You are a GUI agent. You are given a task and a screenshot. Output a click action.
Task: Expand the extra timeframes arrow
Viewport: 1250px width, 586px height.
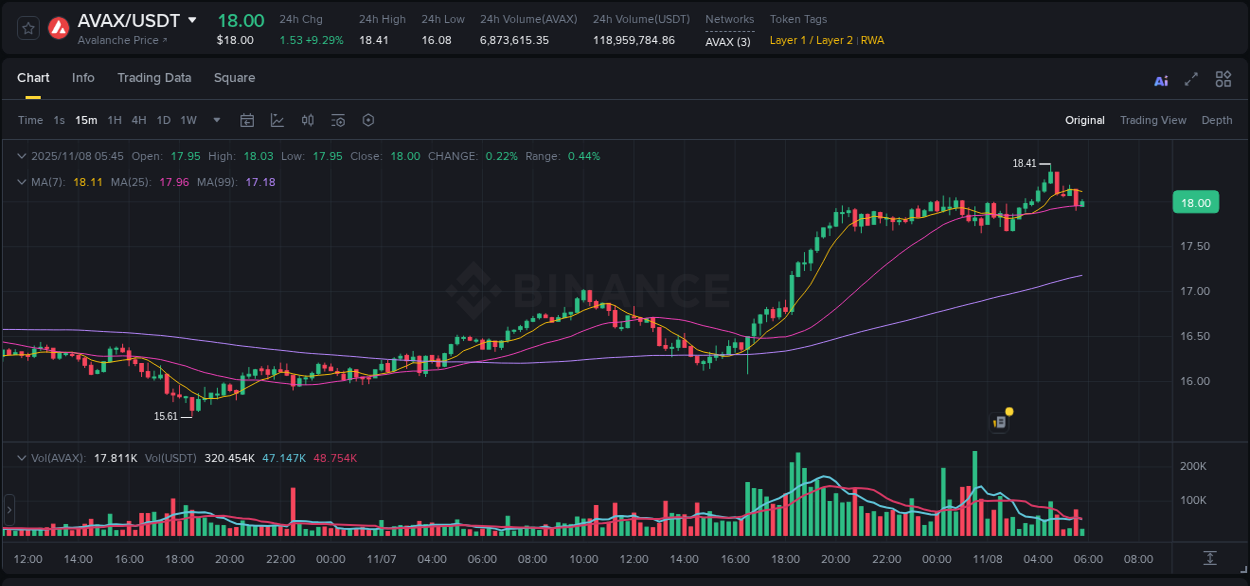pos(215,119)
